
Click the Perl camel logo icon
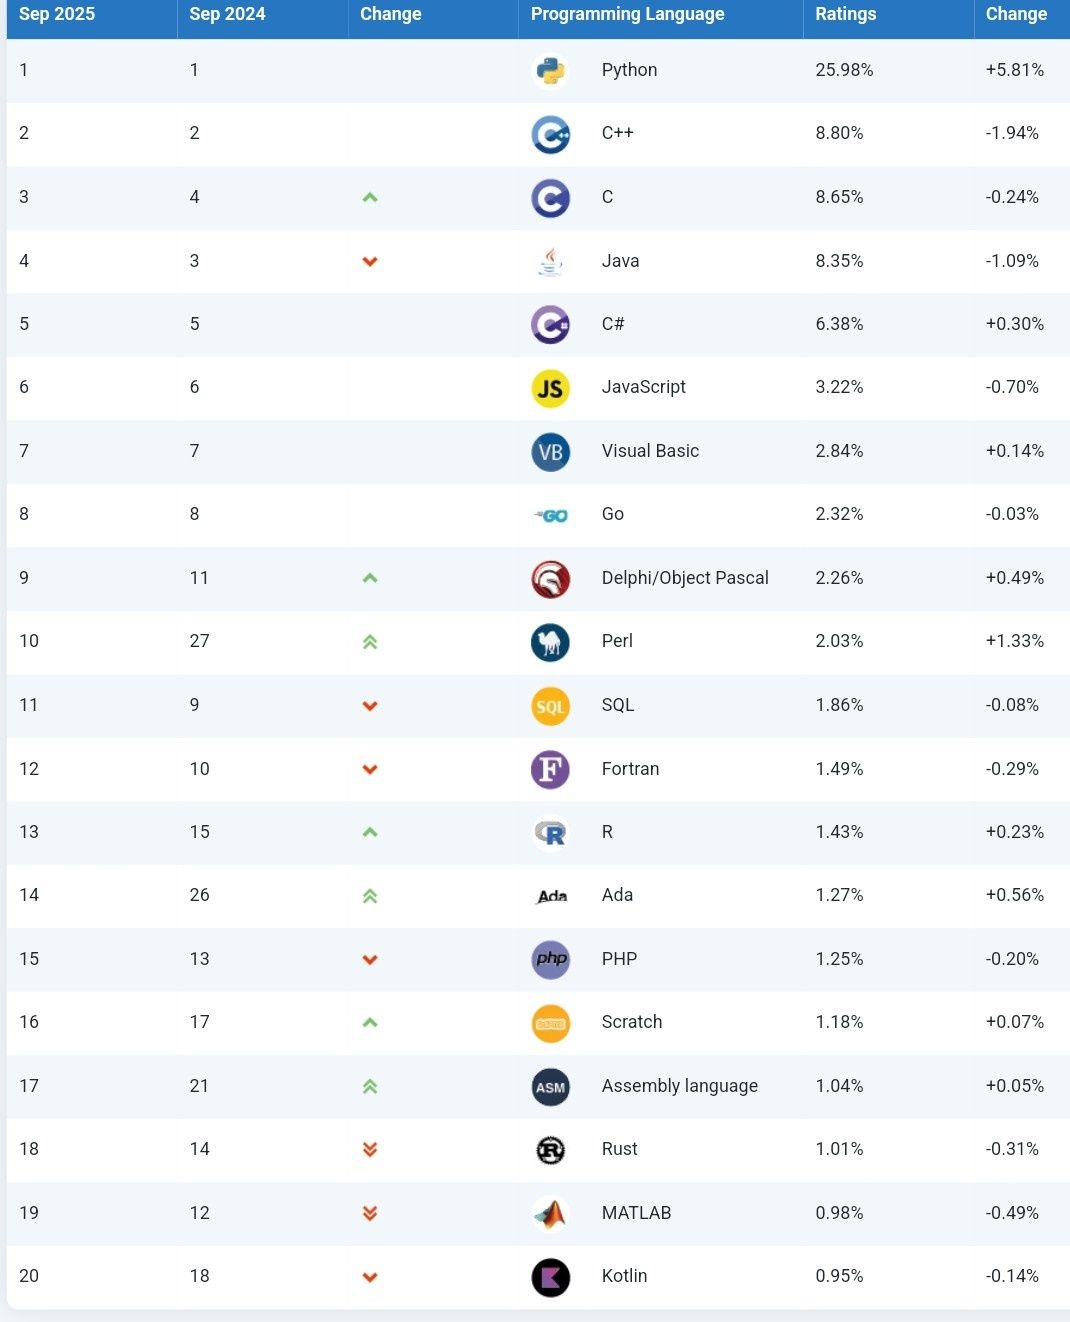pos(550,642)
